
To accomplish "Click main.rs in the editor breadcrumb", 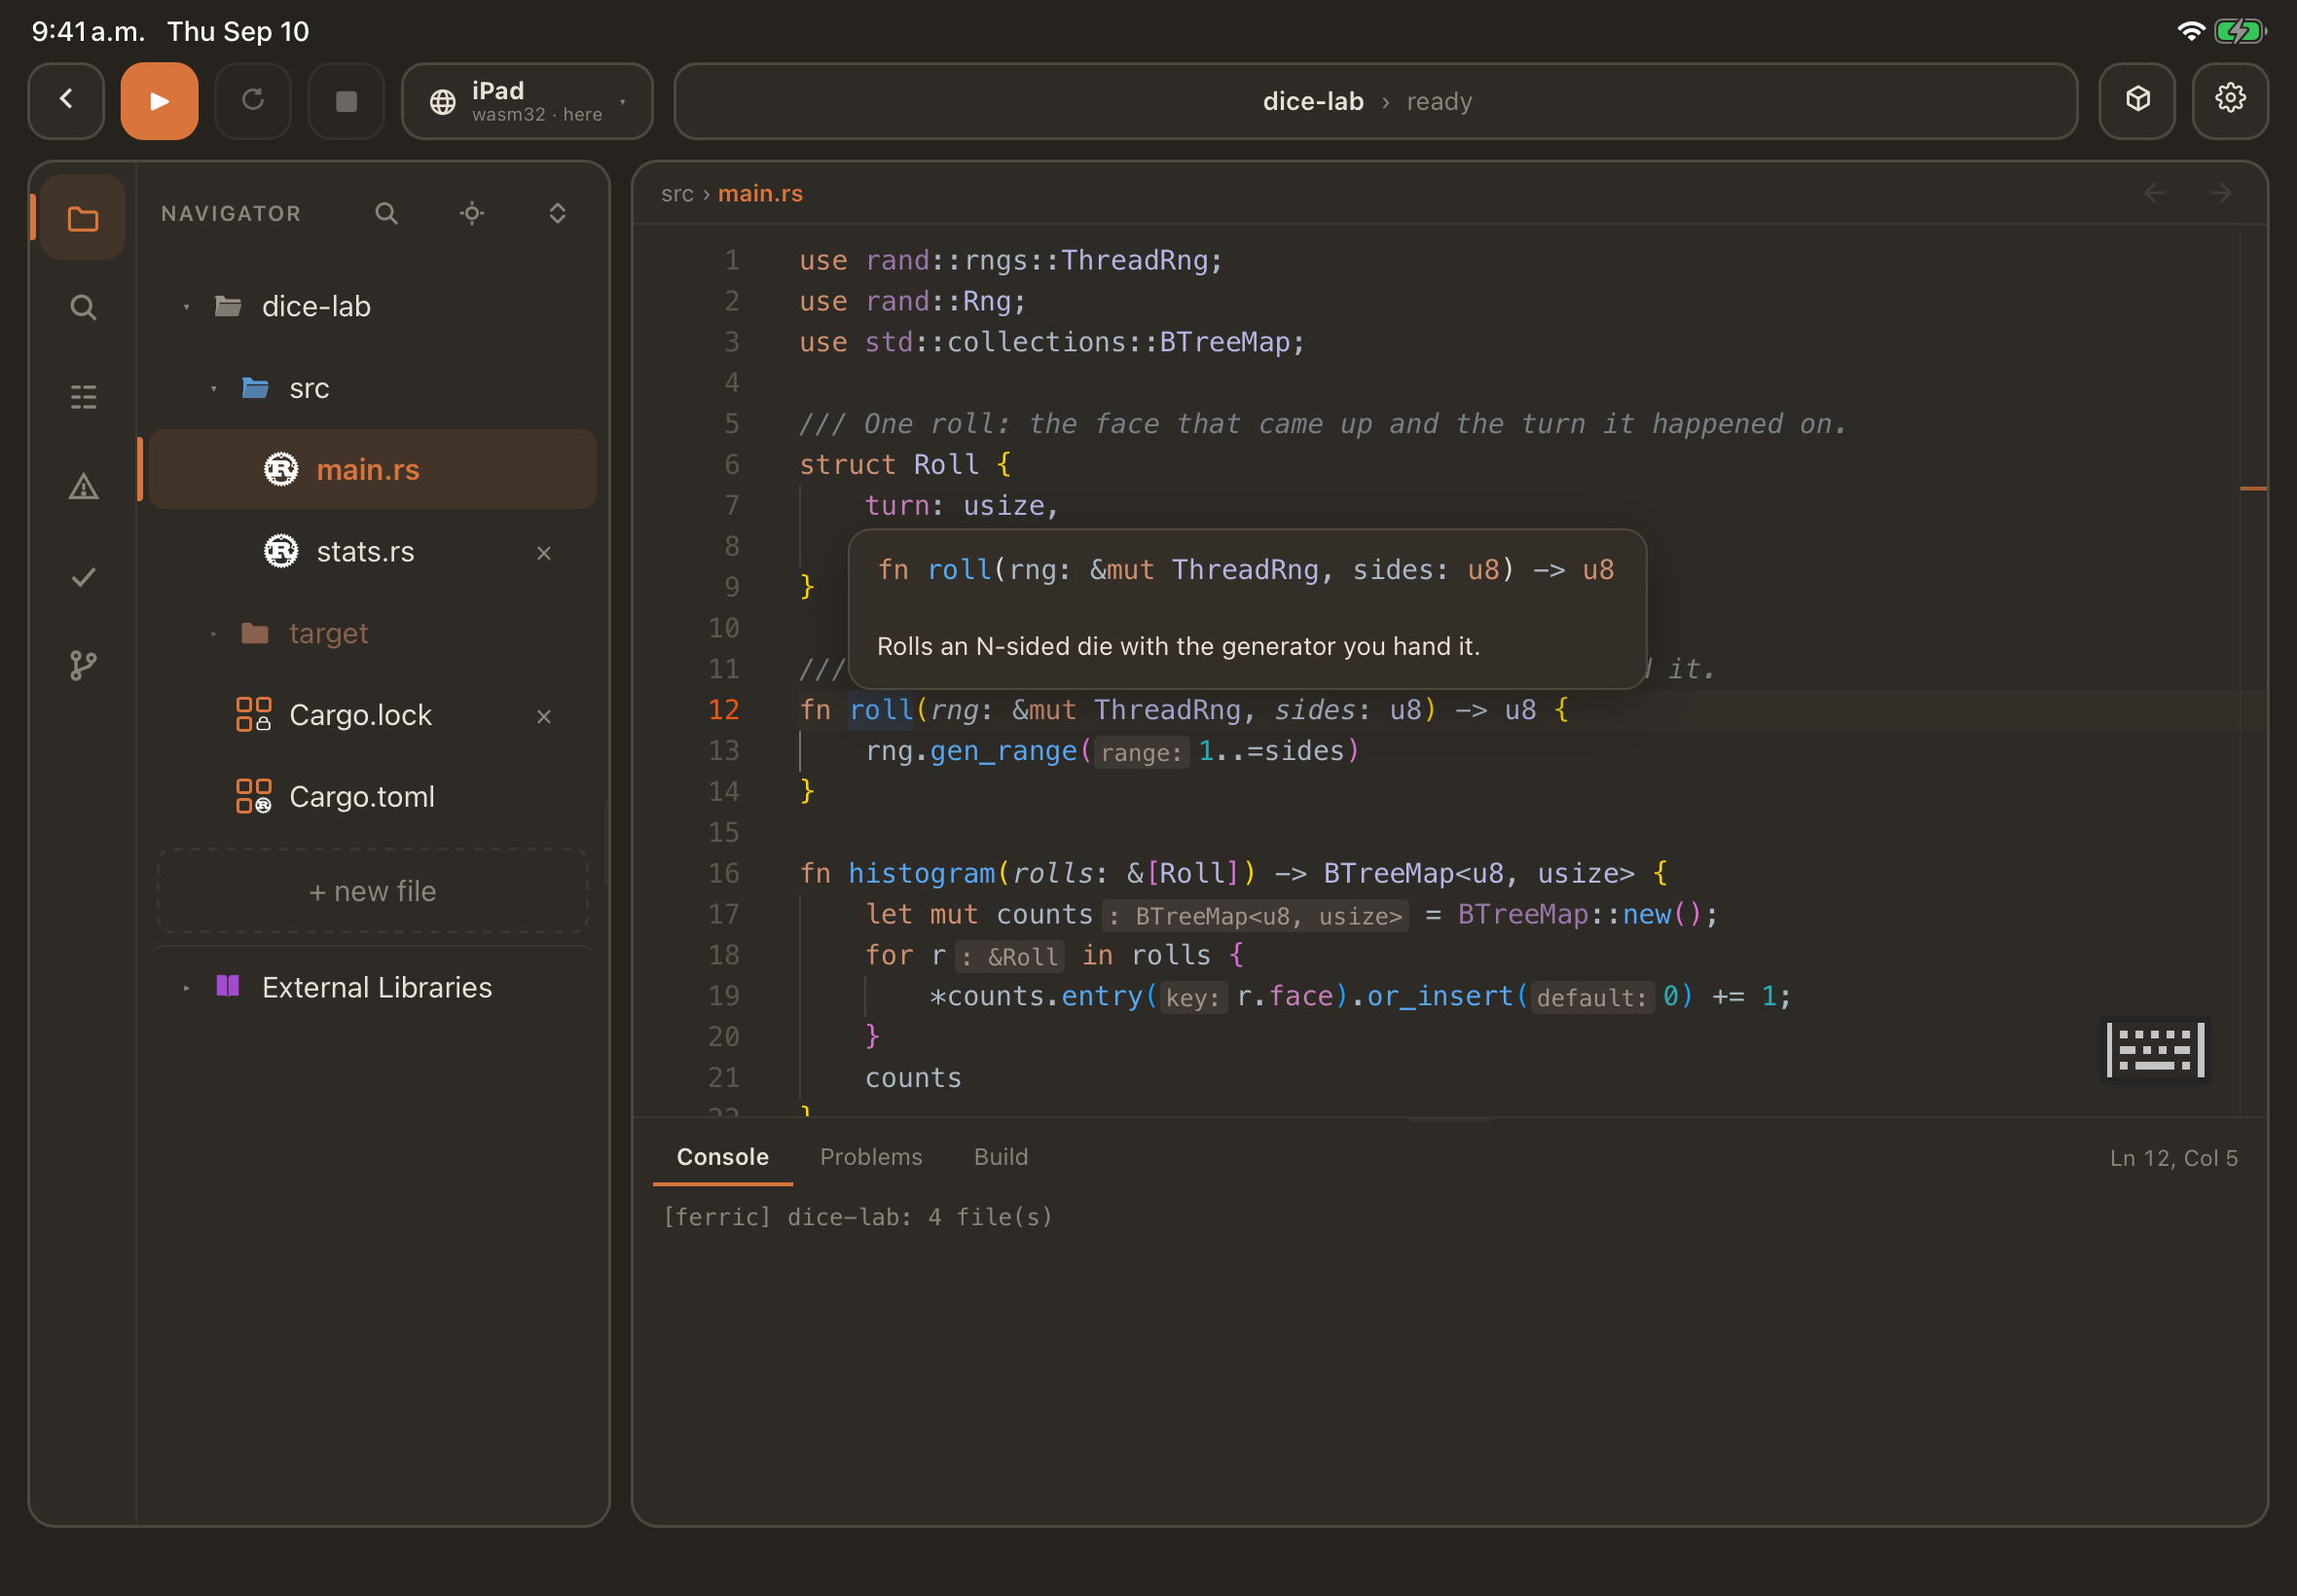I will point(760,194).
